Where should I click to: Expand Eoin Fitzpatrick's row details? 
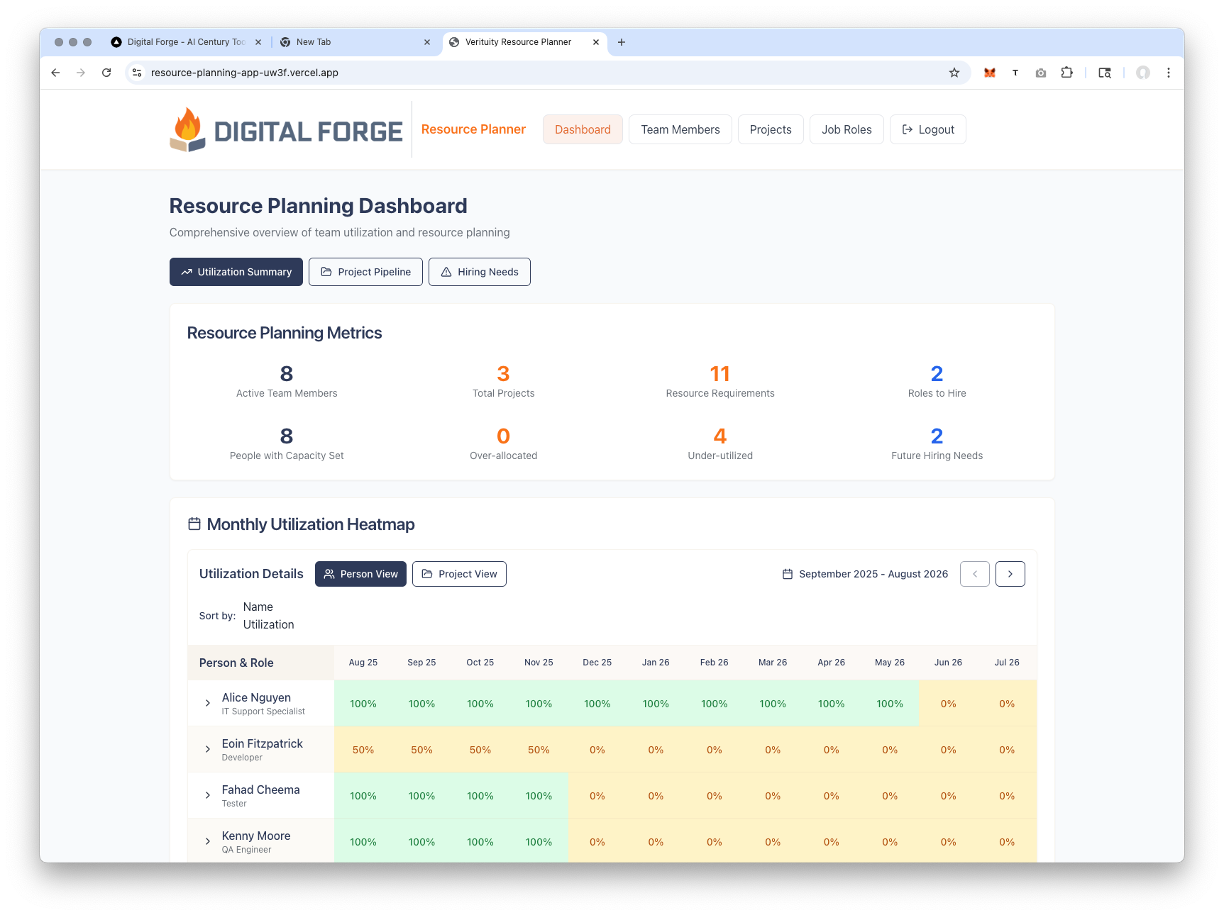coord(207,749)
